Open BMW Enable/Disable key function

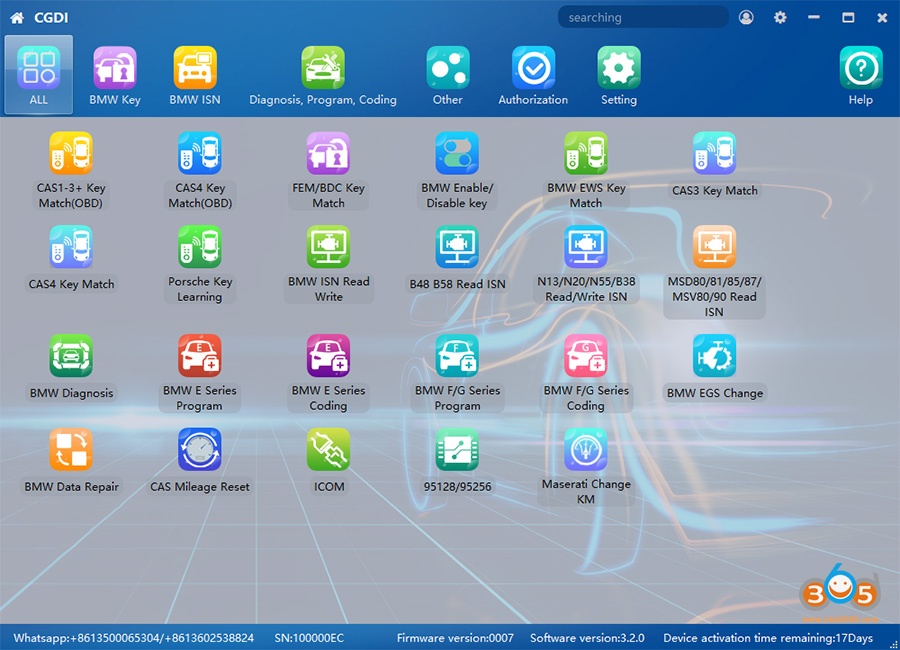point(457,154)
